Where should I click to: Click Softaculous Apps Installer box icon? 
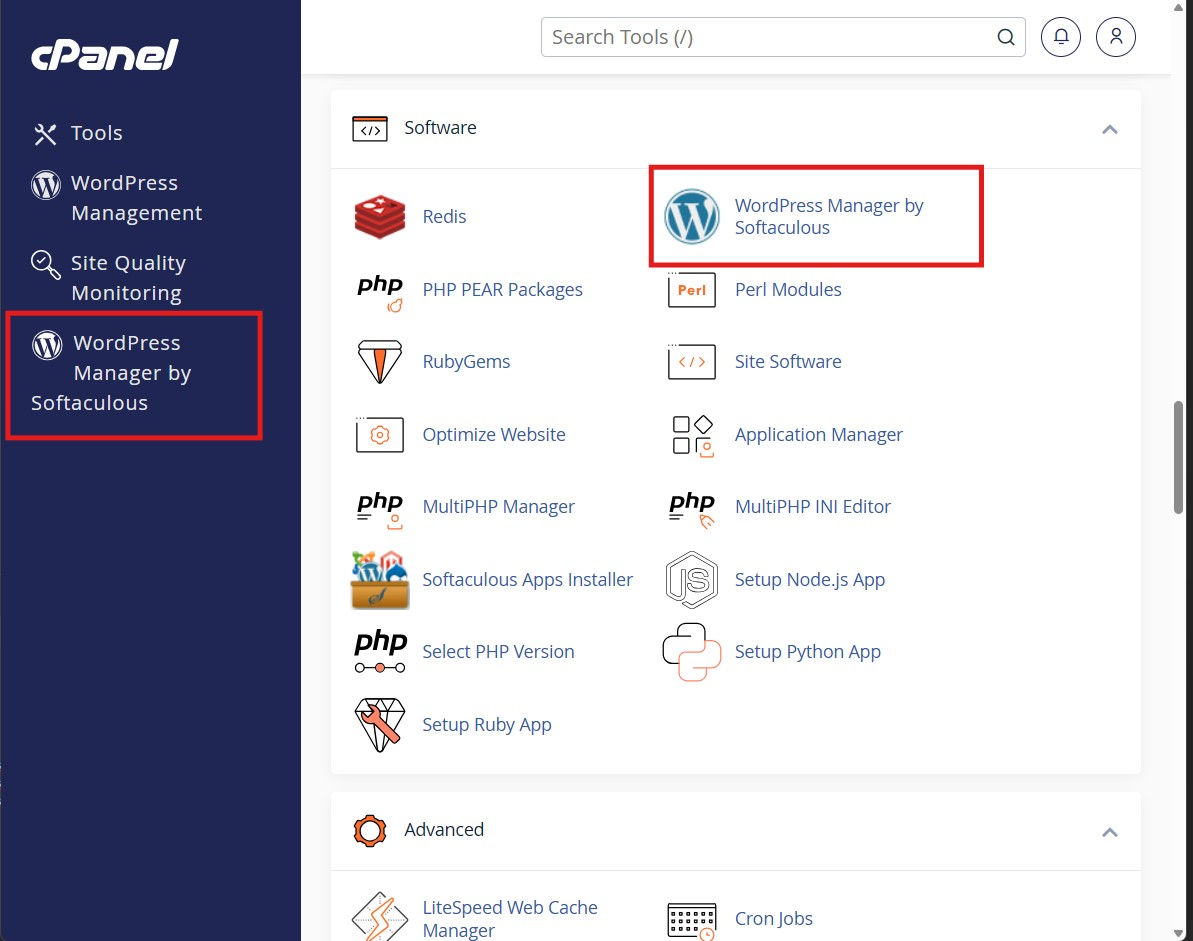(x=380, y=580)
